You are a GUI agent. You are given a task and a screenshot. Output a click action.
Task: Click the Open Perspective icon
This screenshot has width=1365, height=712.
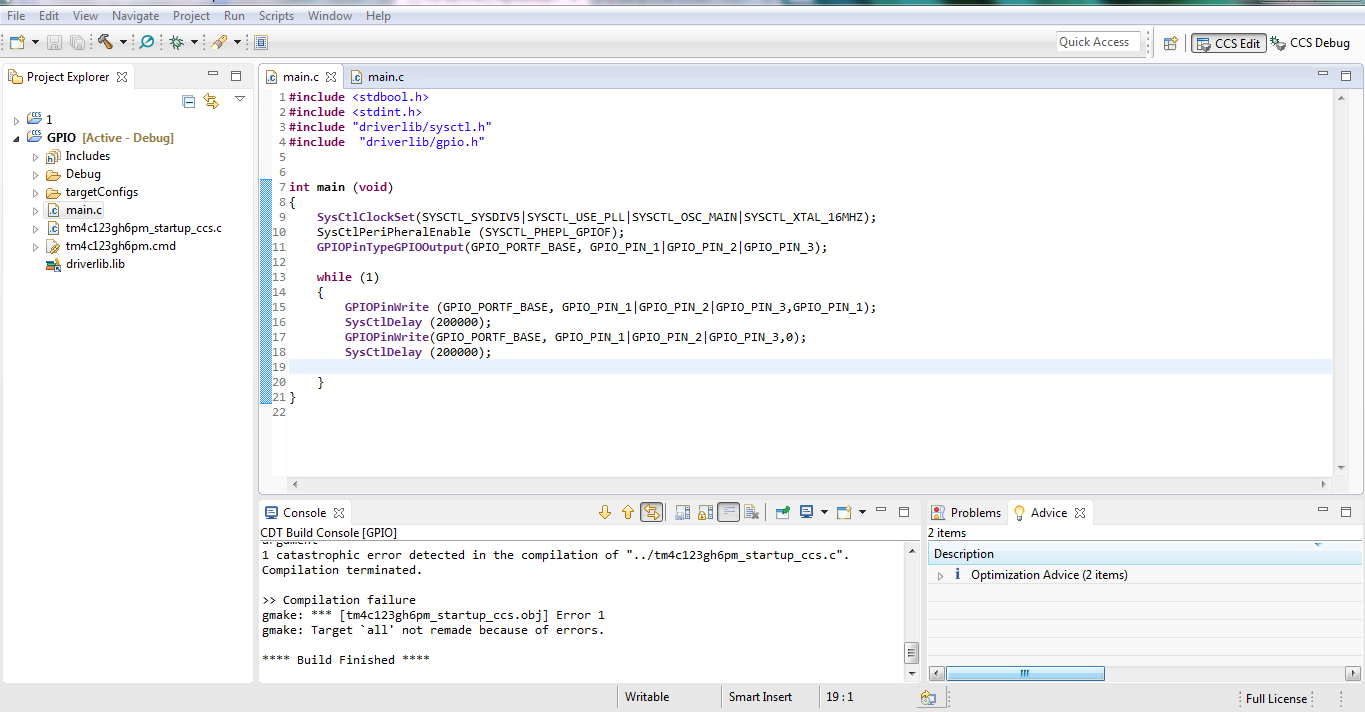pos(1170,43)
